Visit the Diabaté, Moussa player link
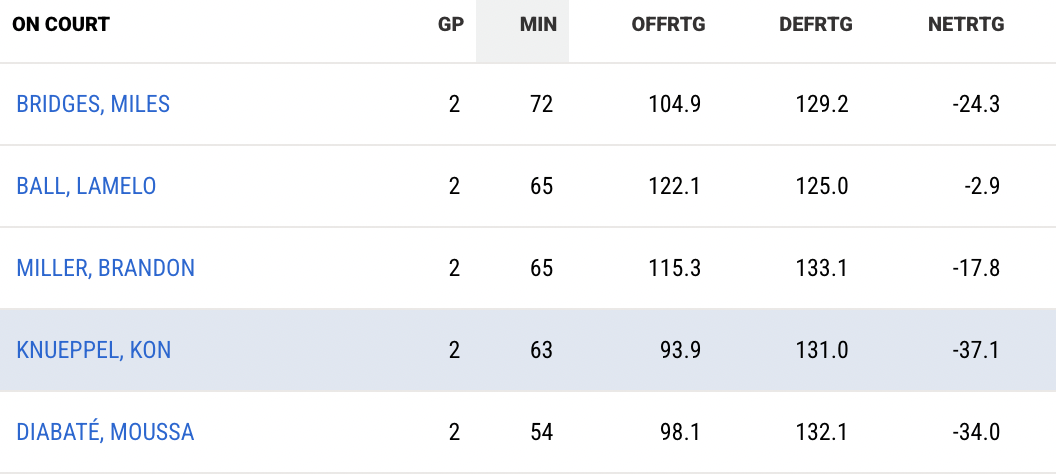The image size is (1056, 474). (105, 432)
